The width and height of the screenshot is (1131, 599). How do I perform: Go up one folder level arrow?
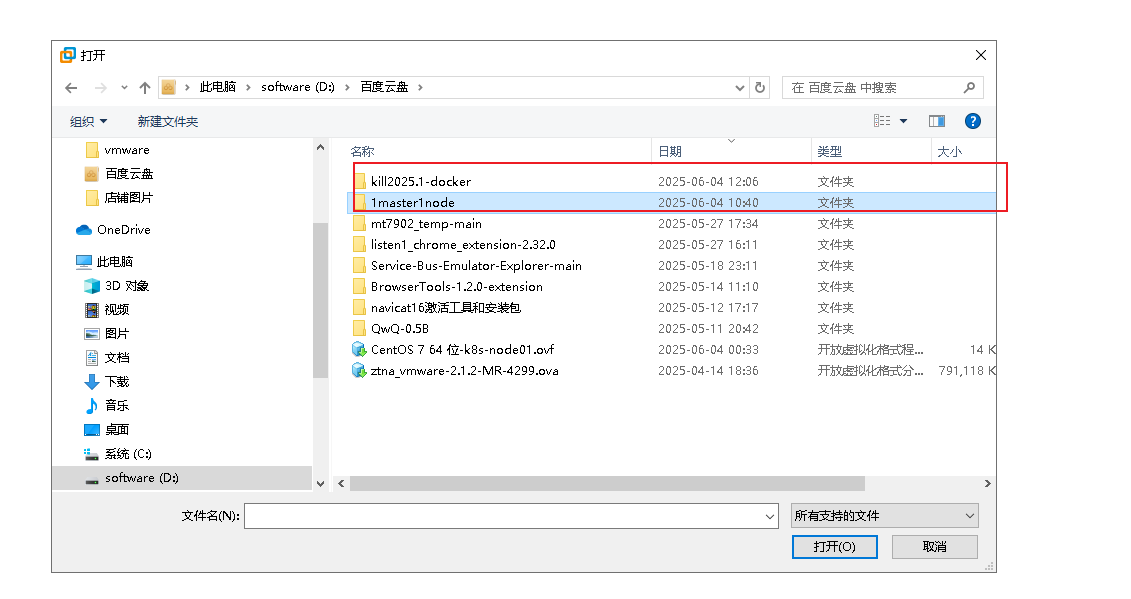tap(145, 88)
